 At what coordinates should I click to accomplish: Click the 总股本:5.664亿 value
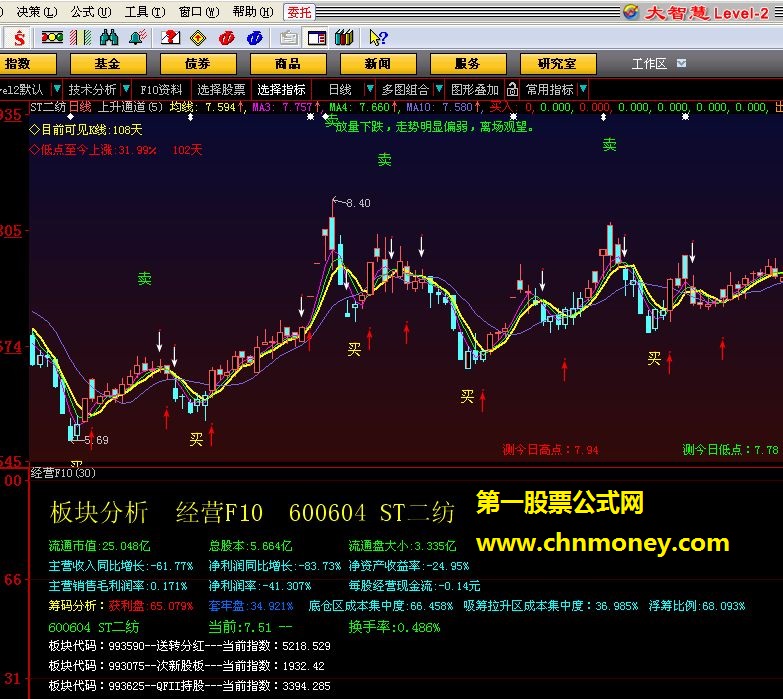point(250,546)
